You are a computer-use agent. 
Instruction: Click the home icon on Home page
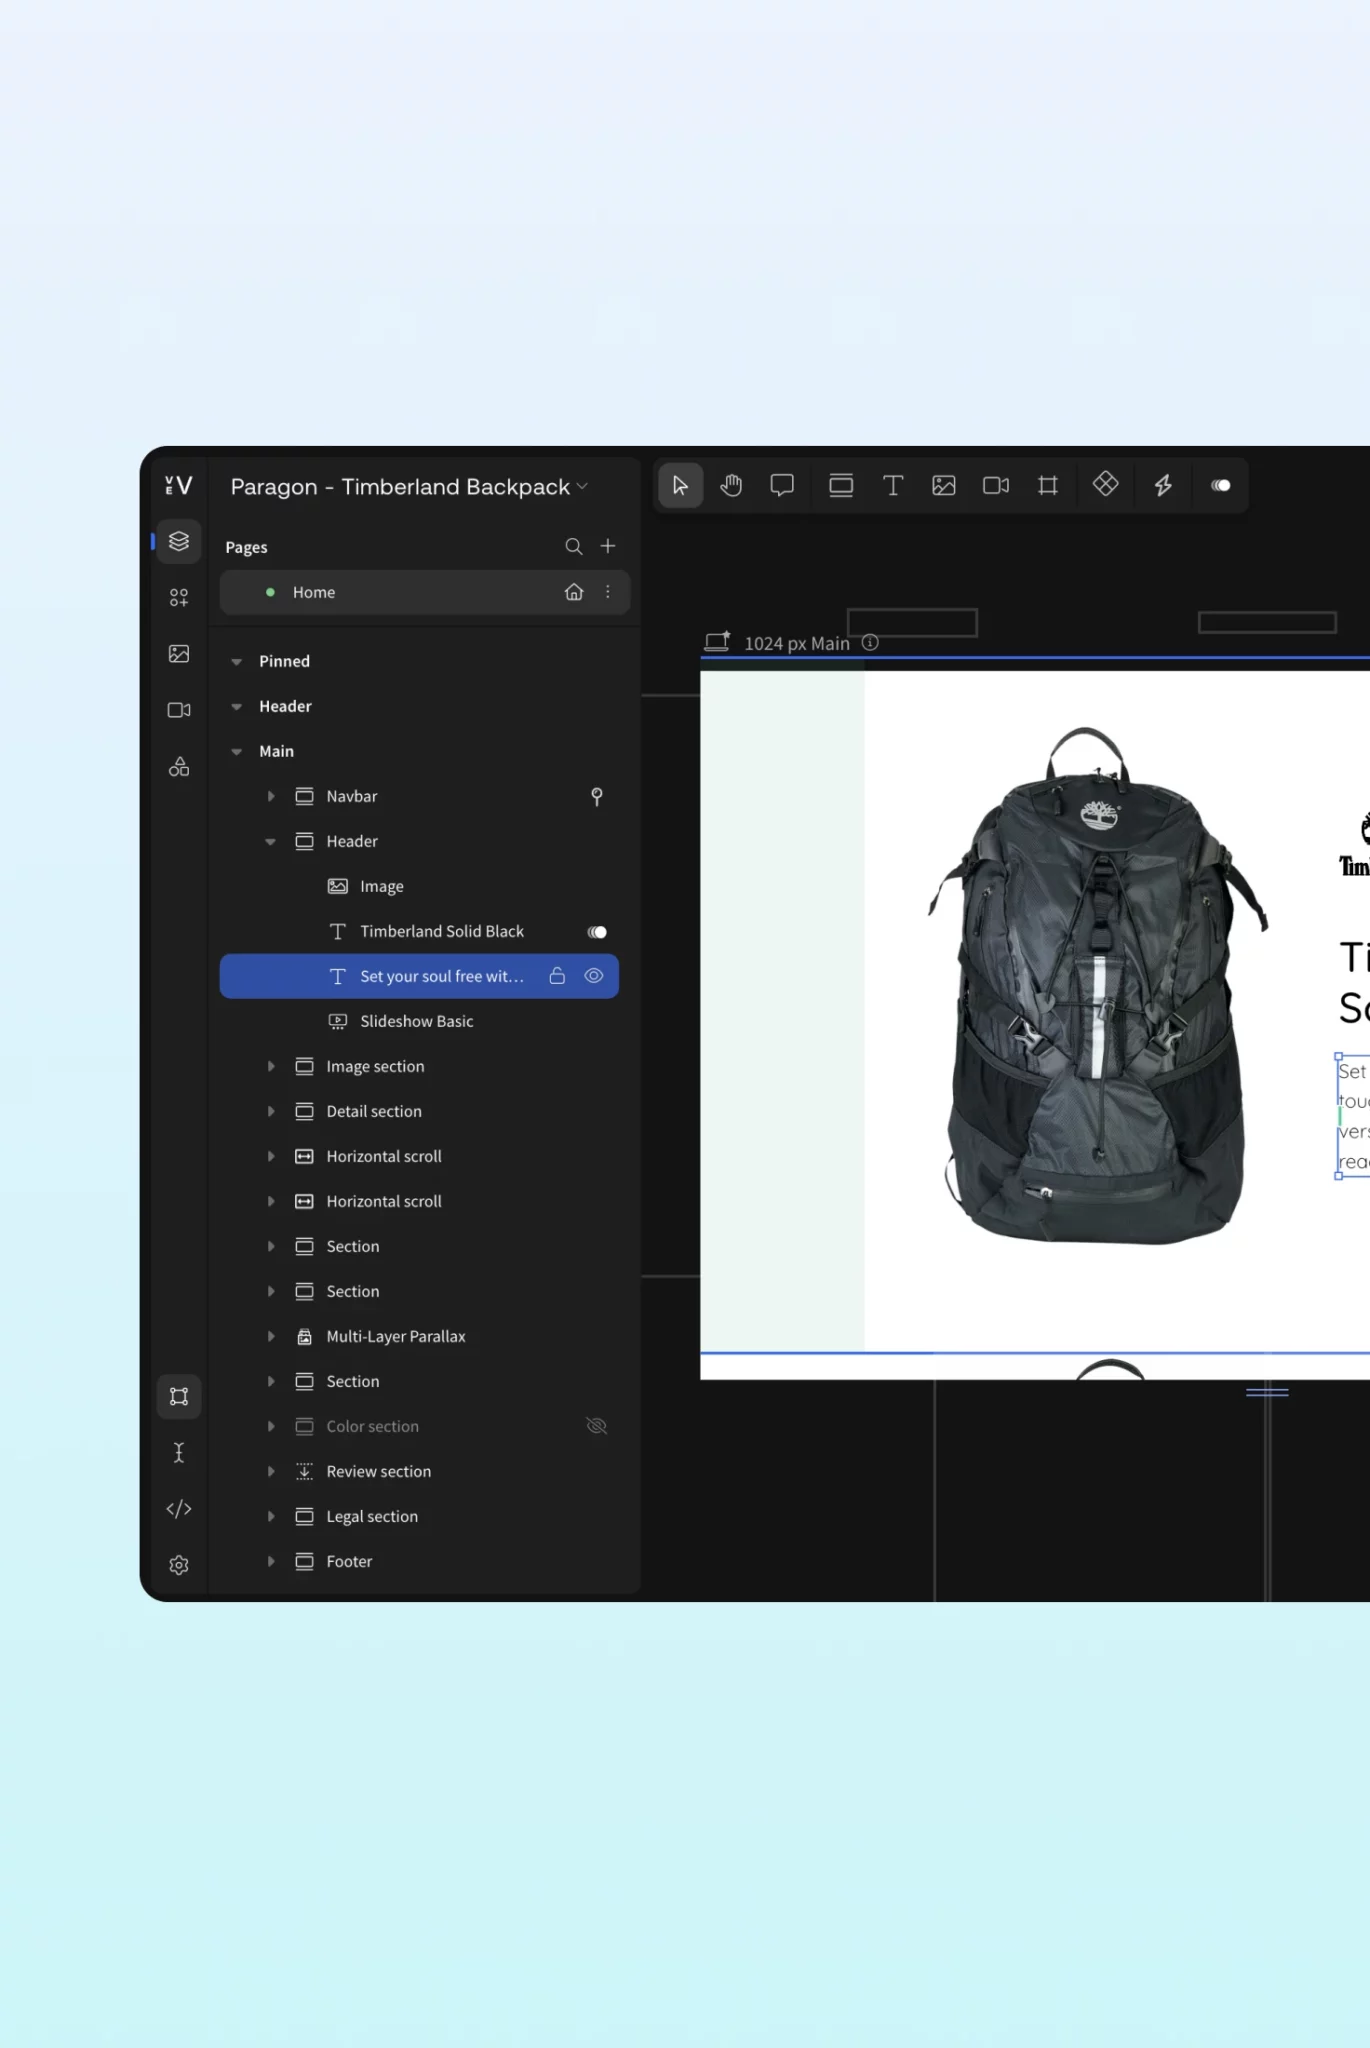pos(574,592)
